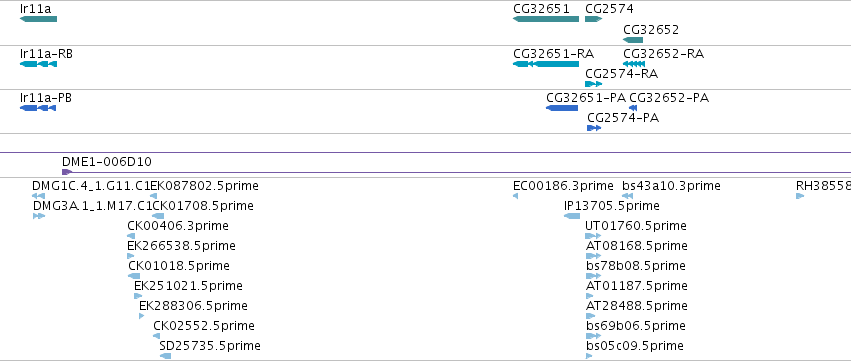Click the RH38558 EST arrow glyph
Viewport: 851px width, 361px height.
click(x=800, y=196)
